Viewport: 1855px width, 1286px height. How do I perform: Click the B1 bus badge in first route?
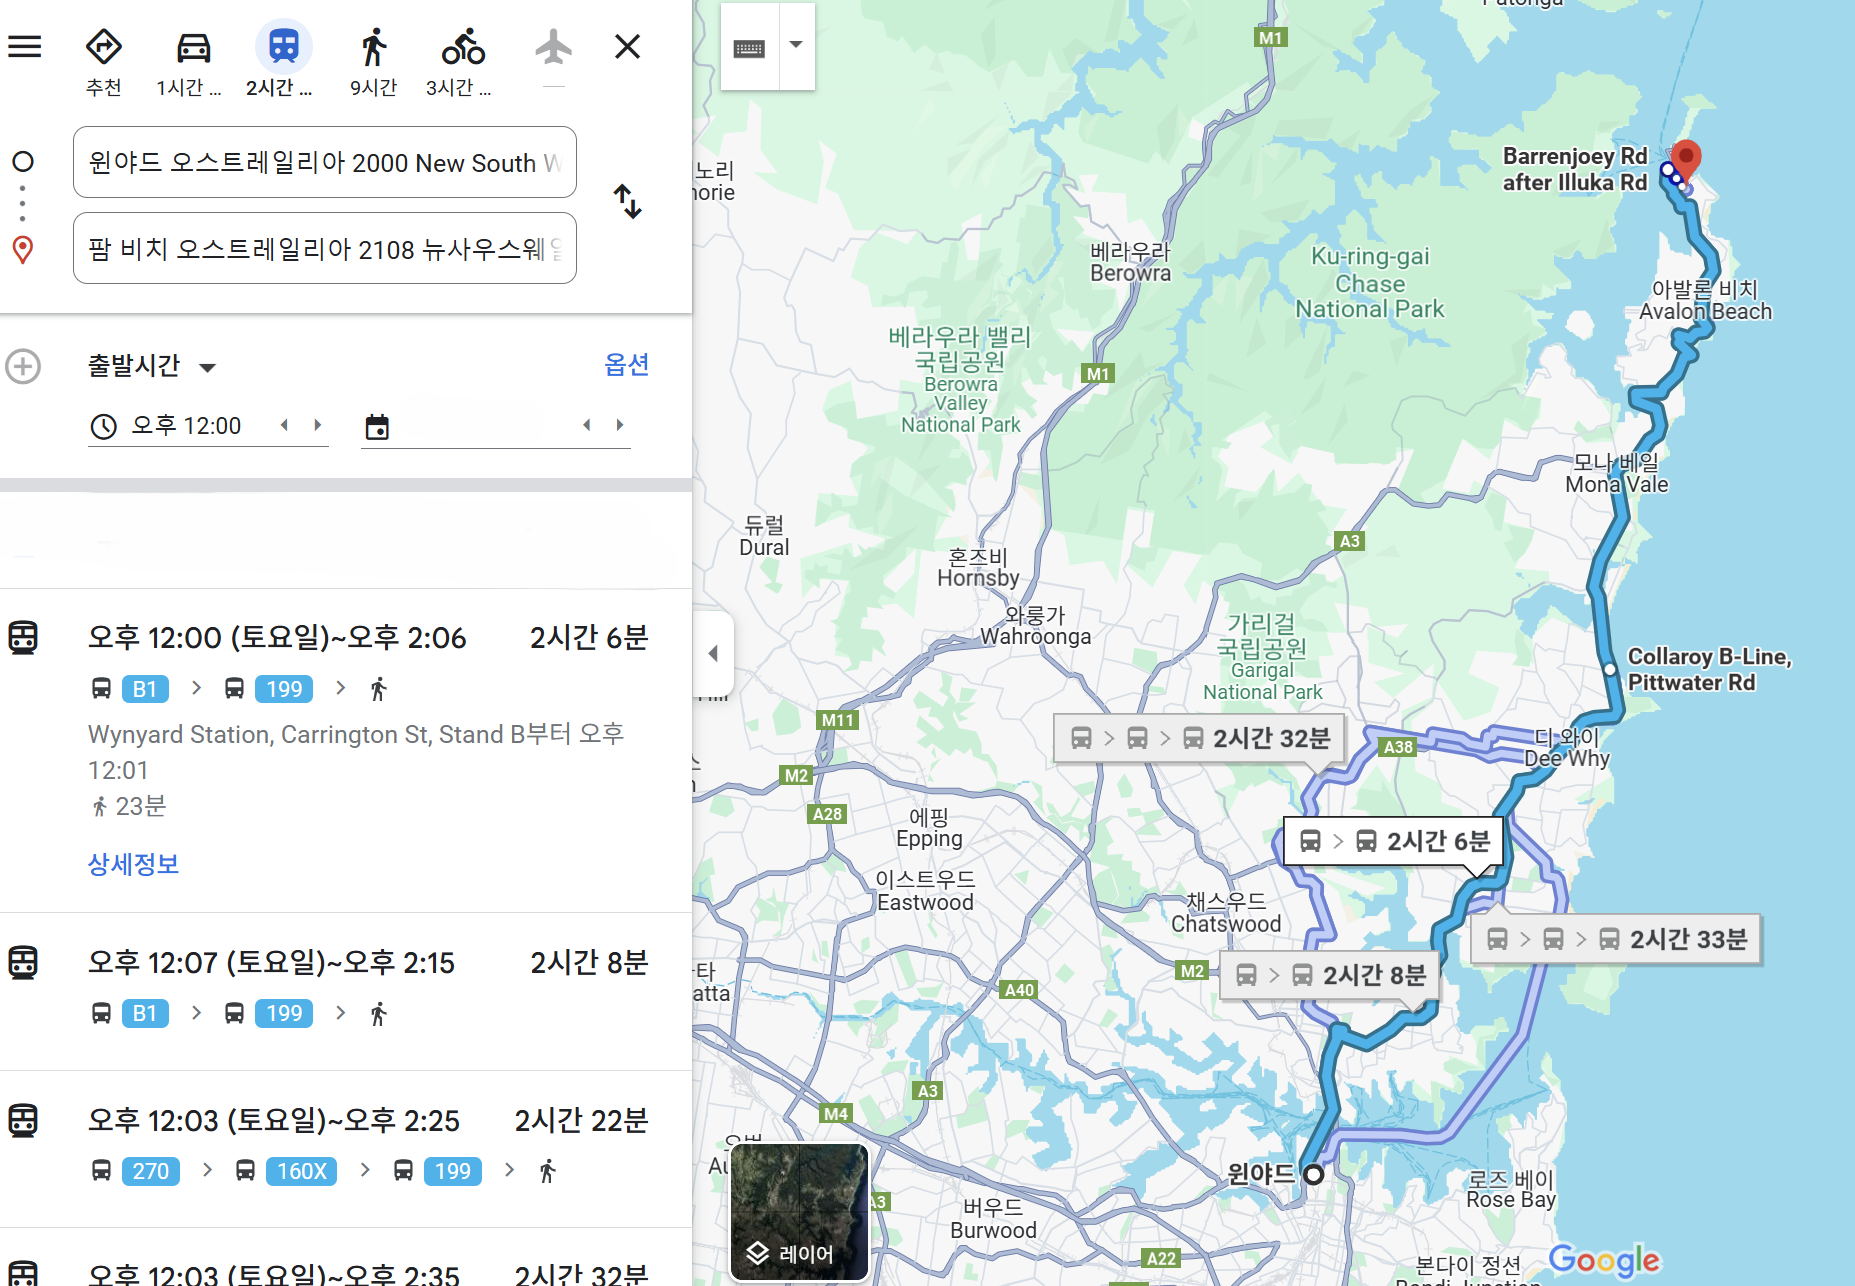[145, 689]
